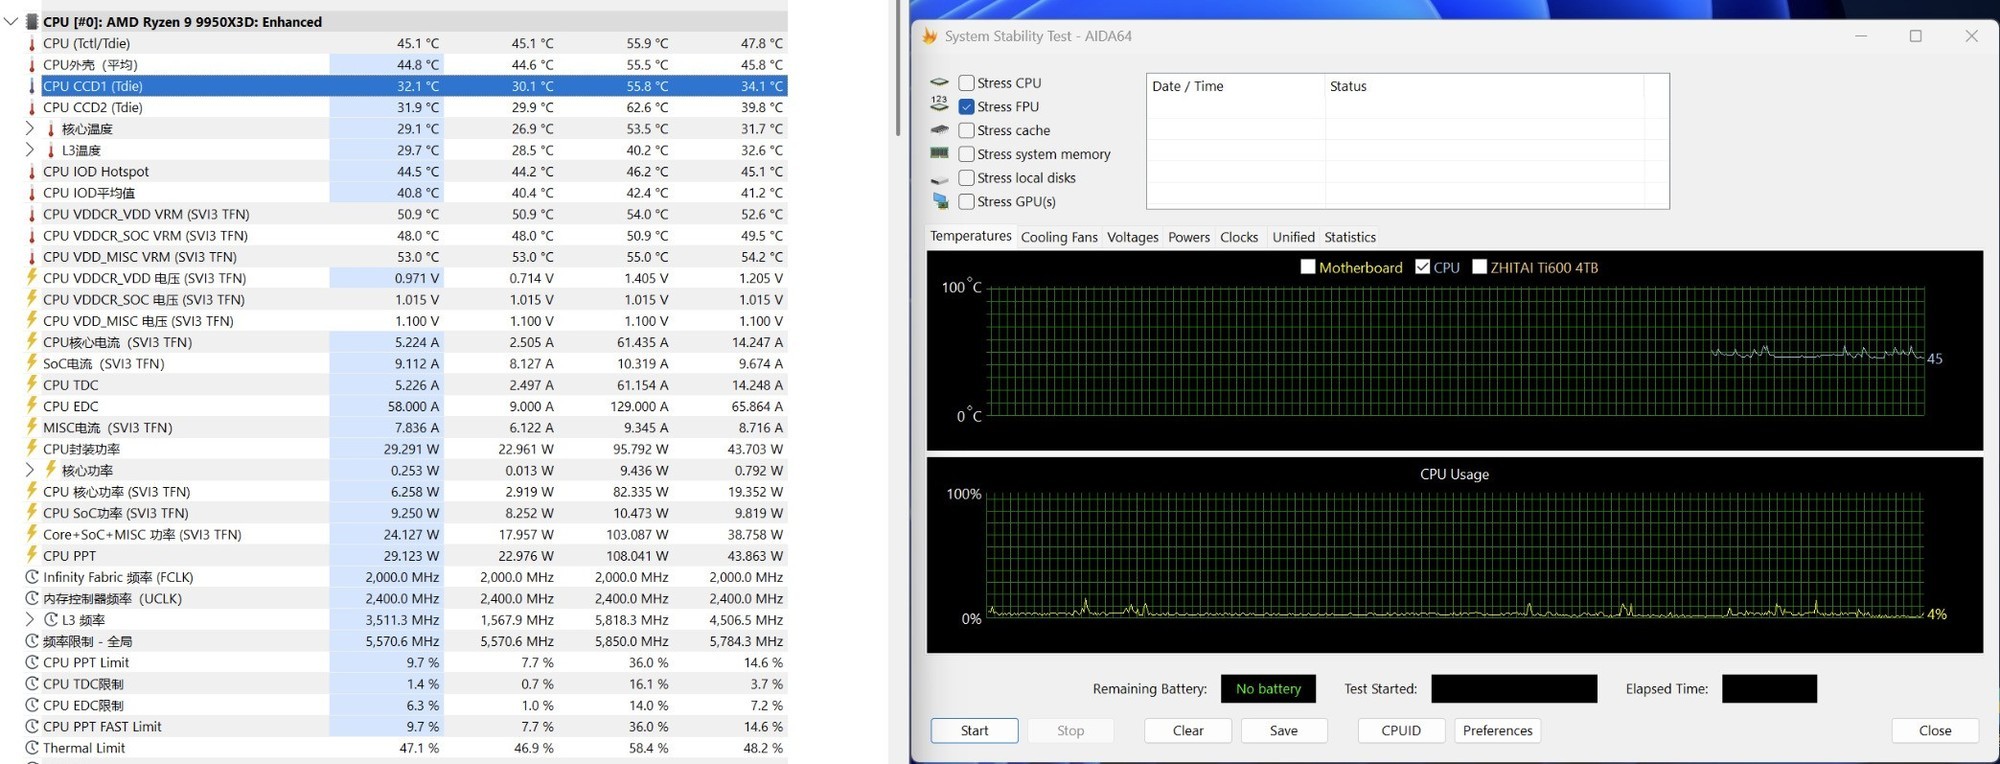Image resolution: width=2000 pixels, height=764 pixels.
Task: Open the Statistics tab
Action: click(x=1350, y=237)
